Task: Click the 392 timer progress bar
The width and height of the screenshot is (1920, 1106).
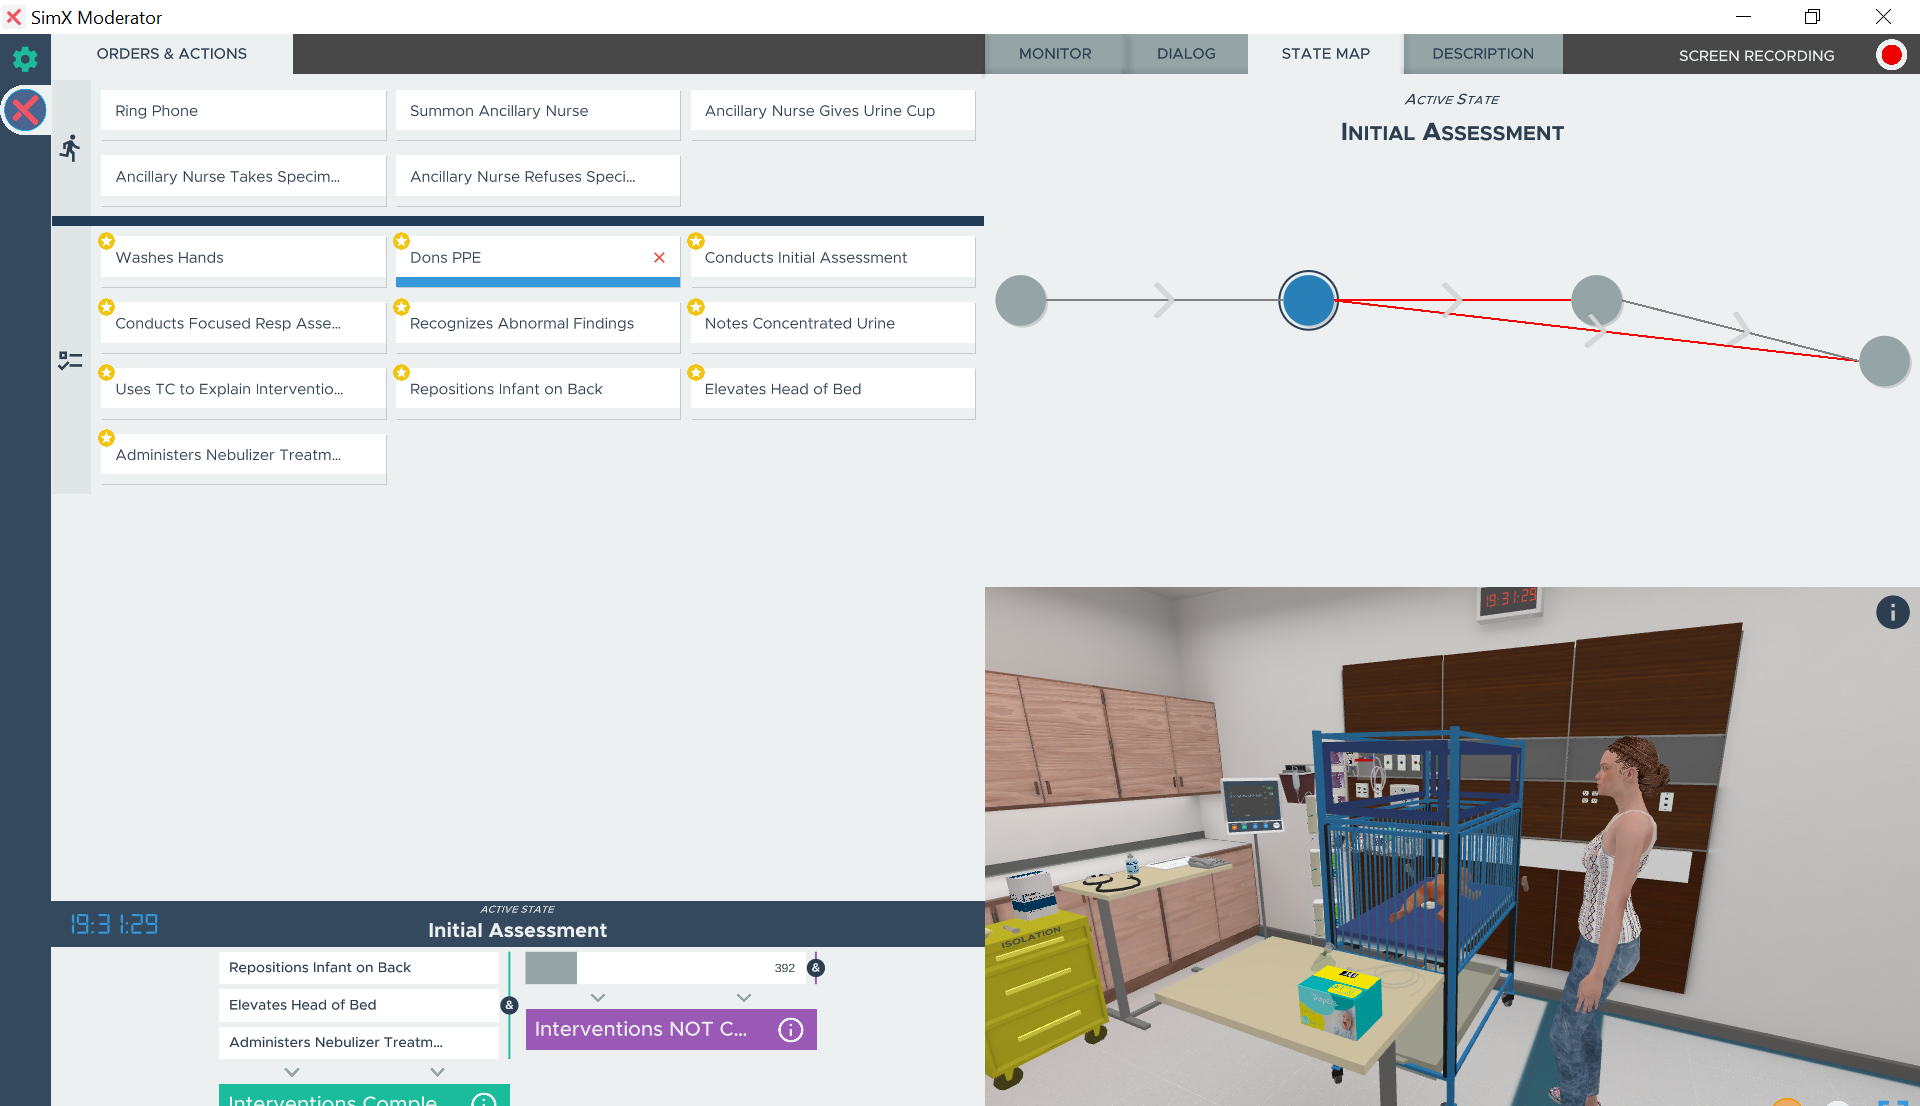Action: tap(665, 968)
